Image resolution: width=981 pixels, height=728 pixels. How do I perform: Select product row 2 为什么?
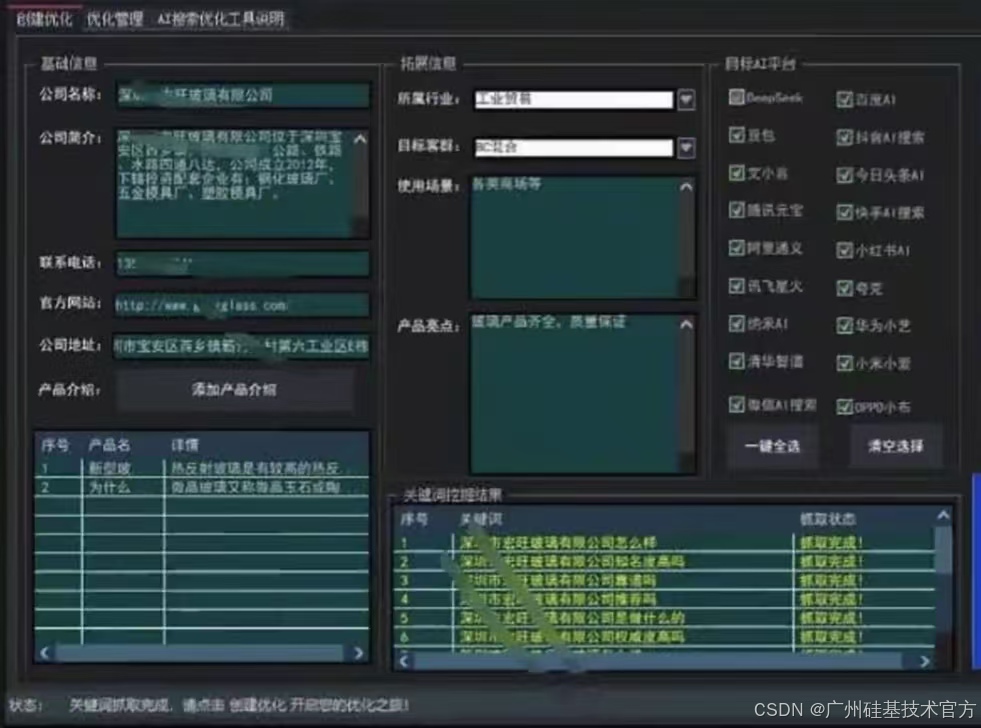point(201,487)
